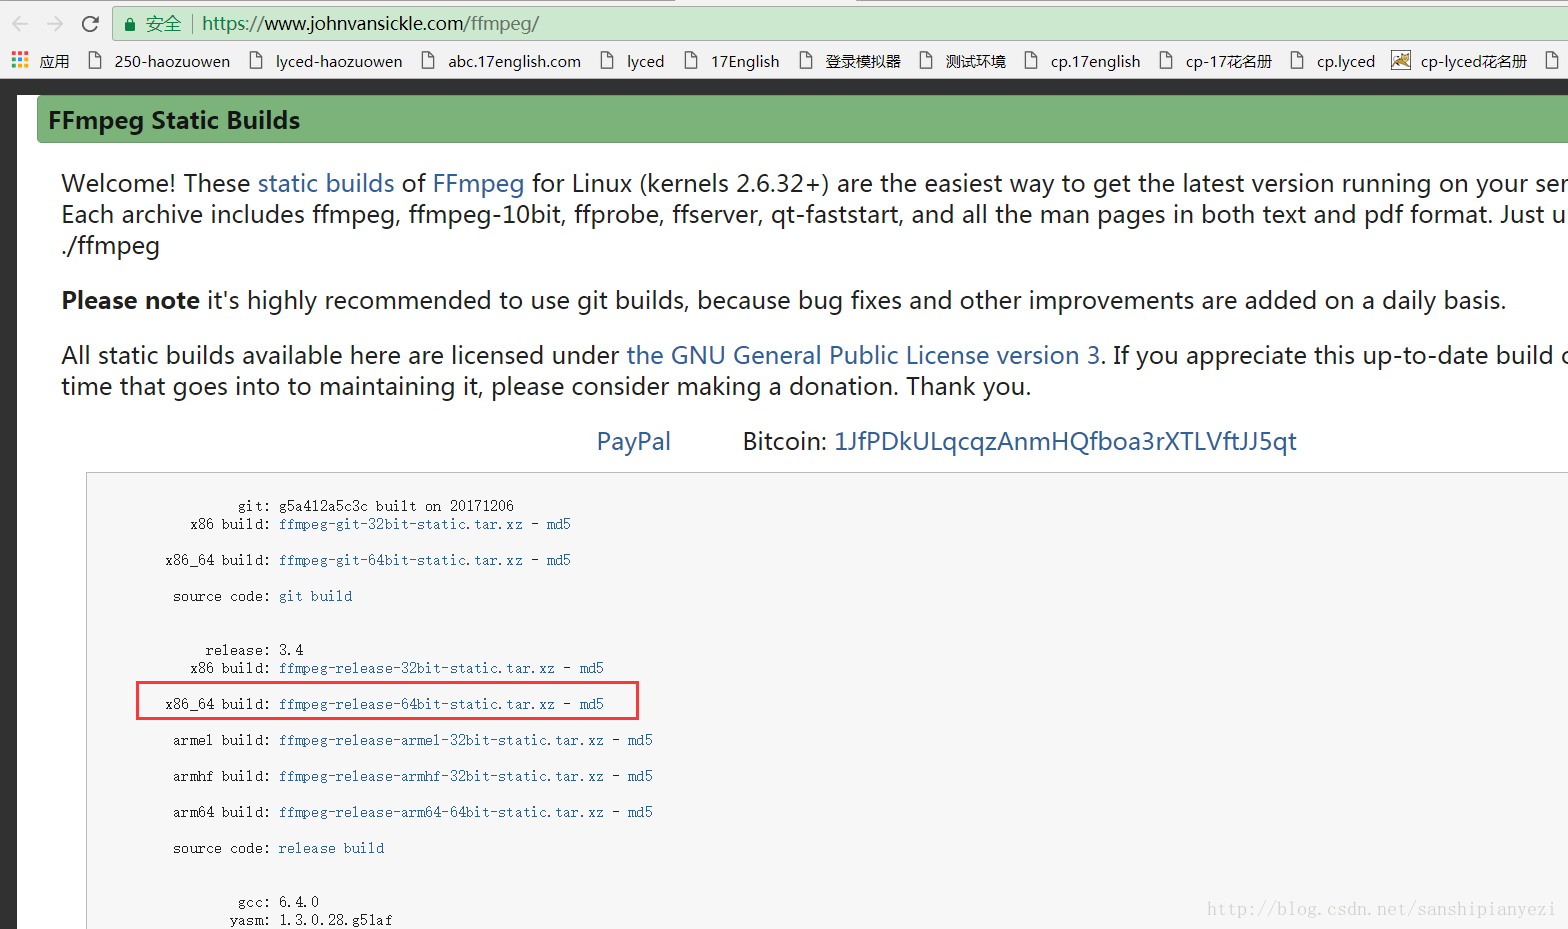Download ffmpeg-release-32bit-static.tar.xz
This screenshot has height=929, width=1568.
(x=416, y=668)
